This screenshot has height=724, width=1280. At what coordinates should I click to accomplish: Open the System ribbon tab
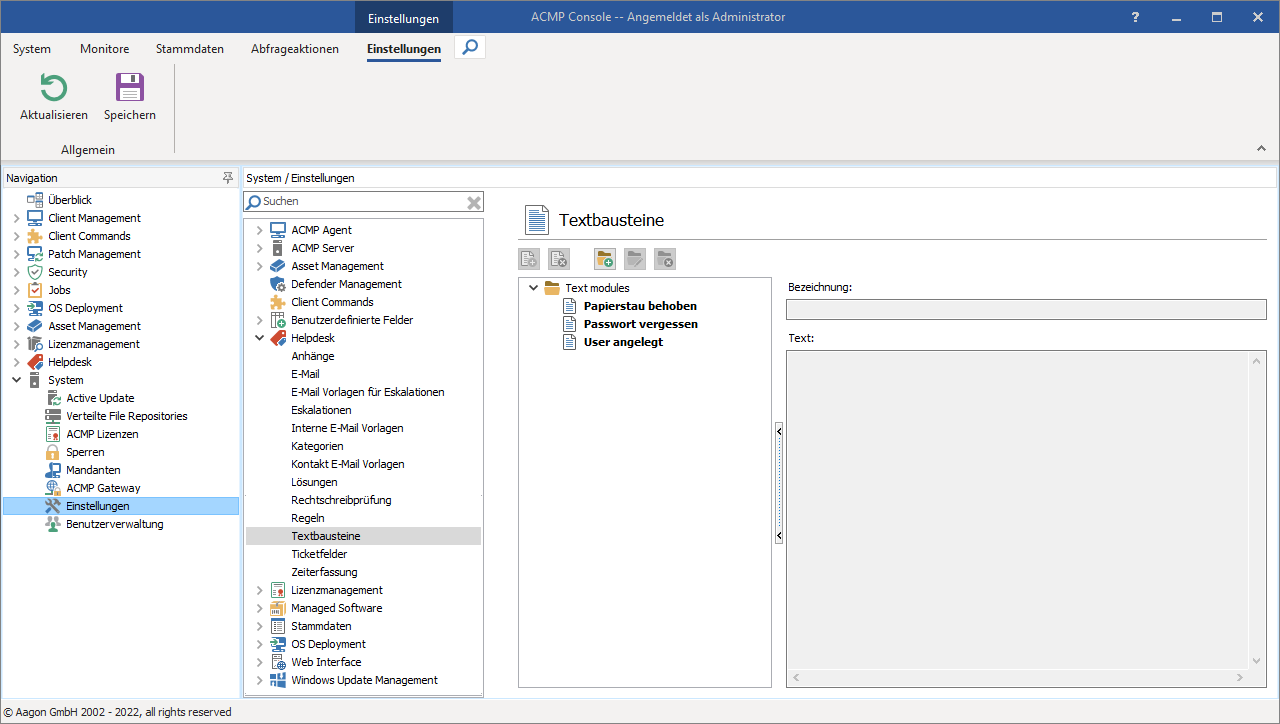pos(32,49)
